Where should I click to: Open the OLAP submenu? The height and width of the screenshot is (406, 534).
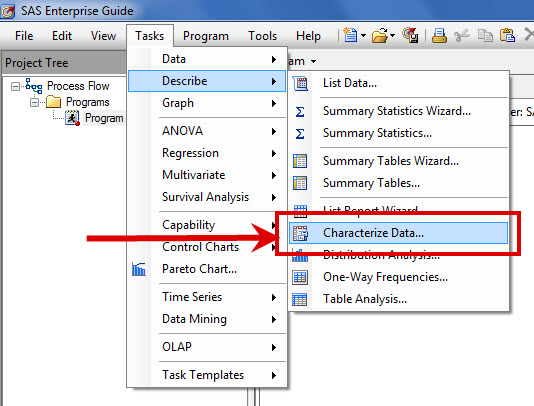(x=207, y=347)
